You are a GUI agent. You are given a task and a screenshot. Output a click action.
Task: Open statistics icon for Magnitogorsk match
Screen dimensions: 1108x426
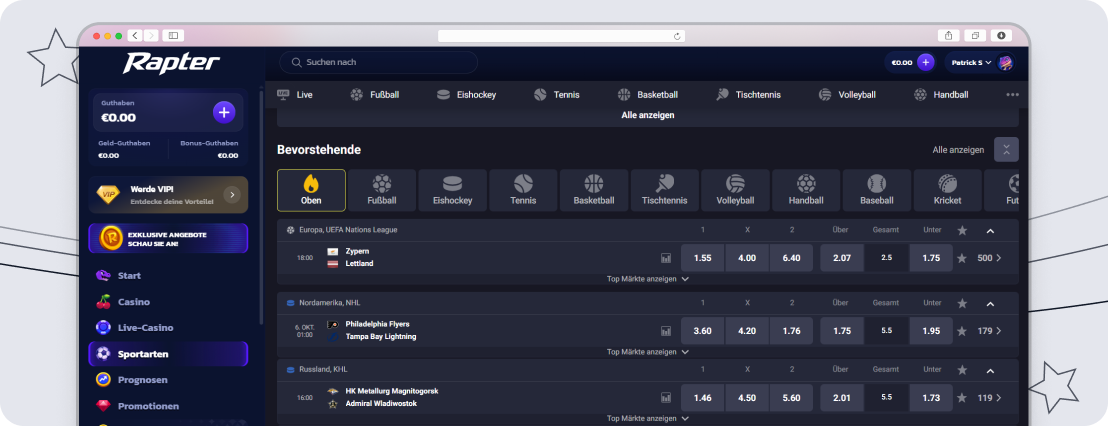[666, 398]
